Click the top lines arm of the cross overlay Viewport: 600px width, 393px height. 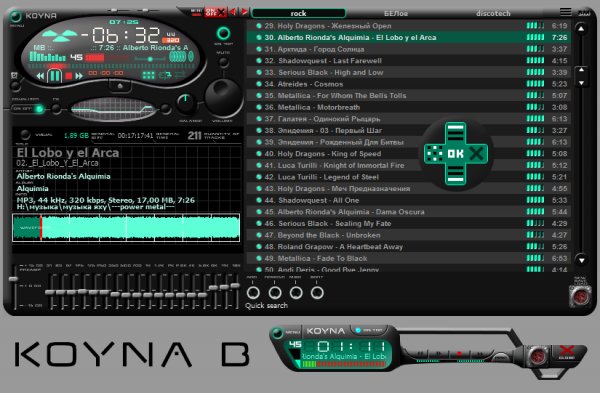click(x=455, y=132)
